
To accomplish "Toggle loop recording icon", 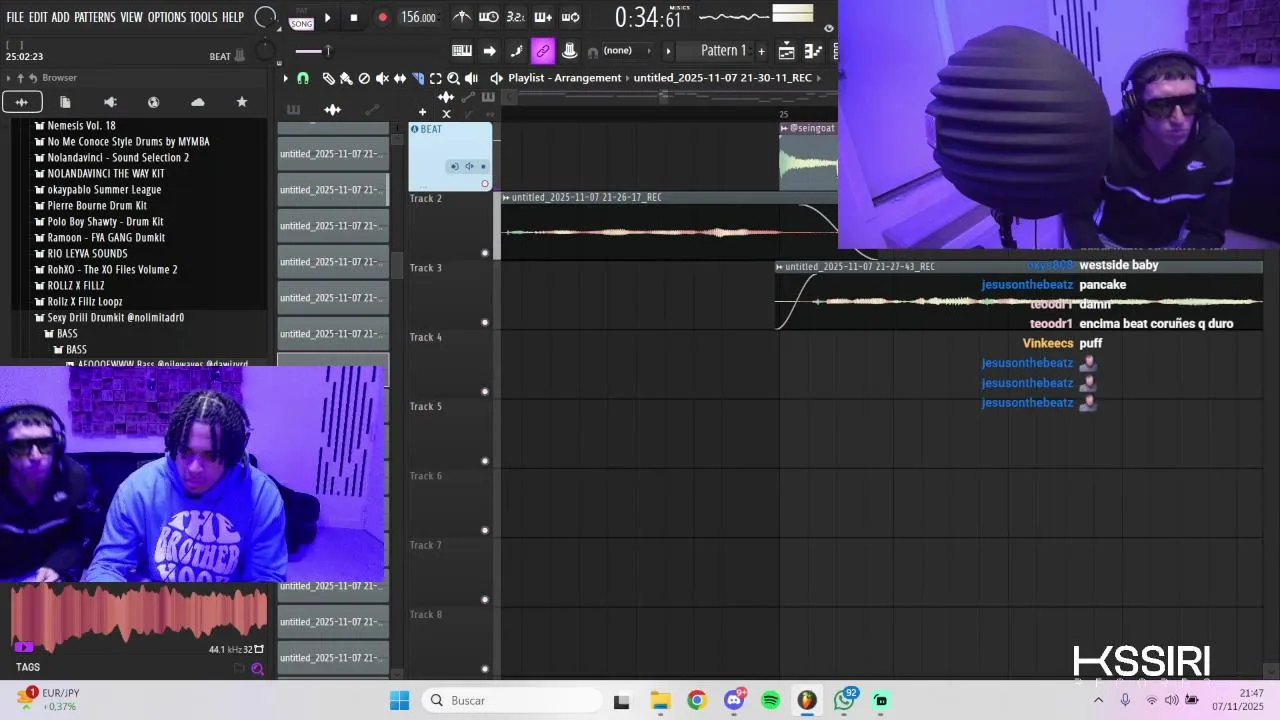I will [x=570, y=17].
